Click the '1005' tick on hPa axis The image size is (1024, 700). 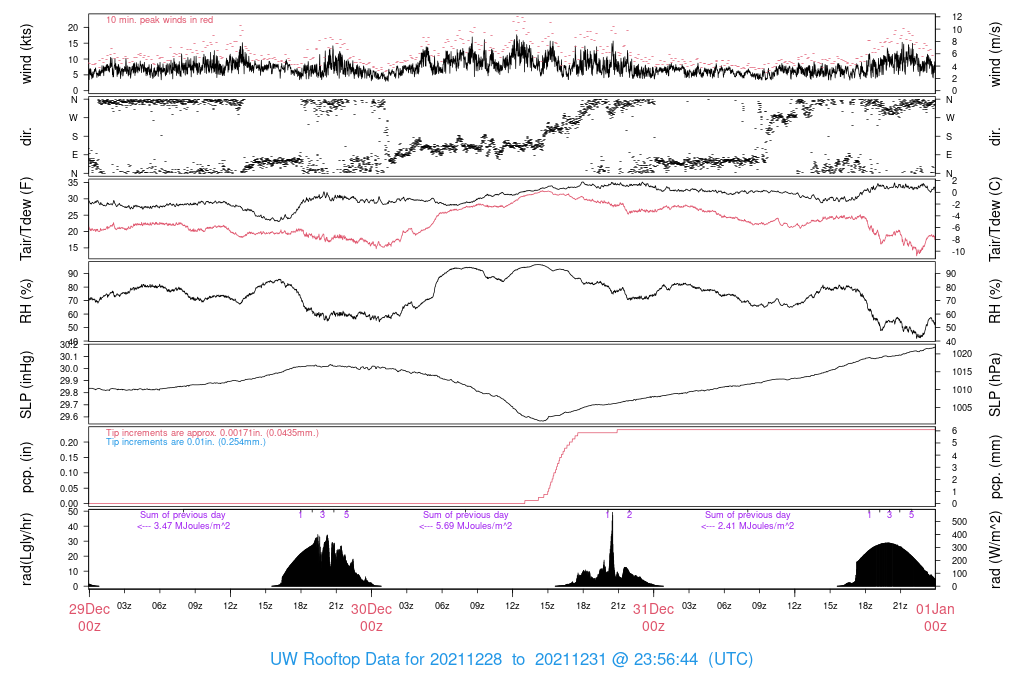coord(962,408)
